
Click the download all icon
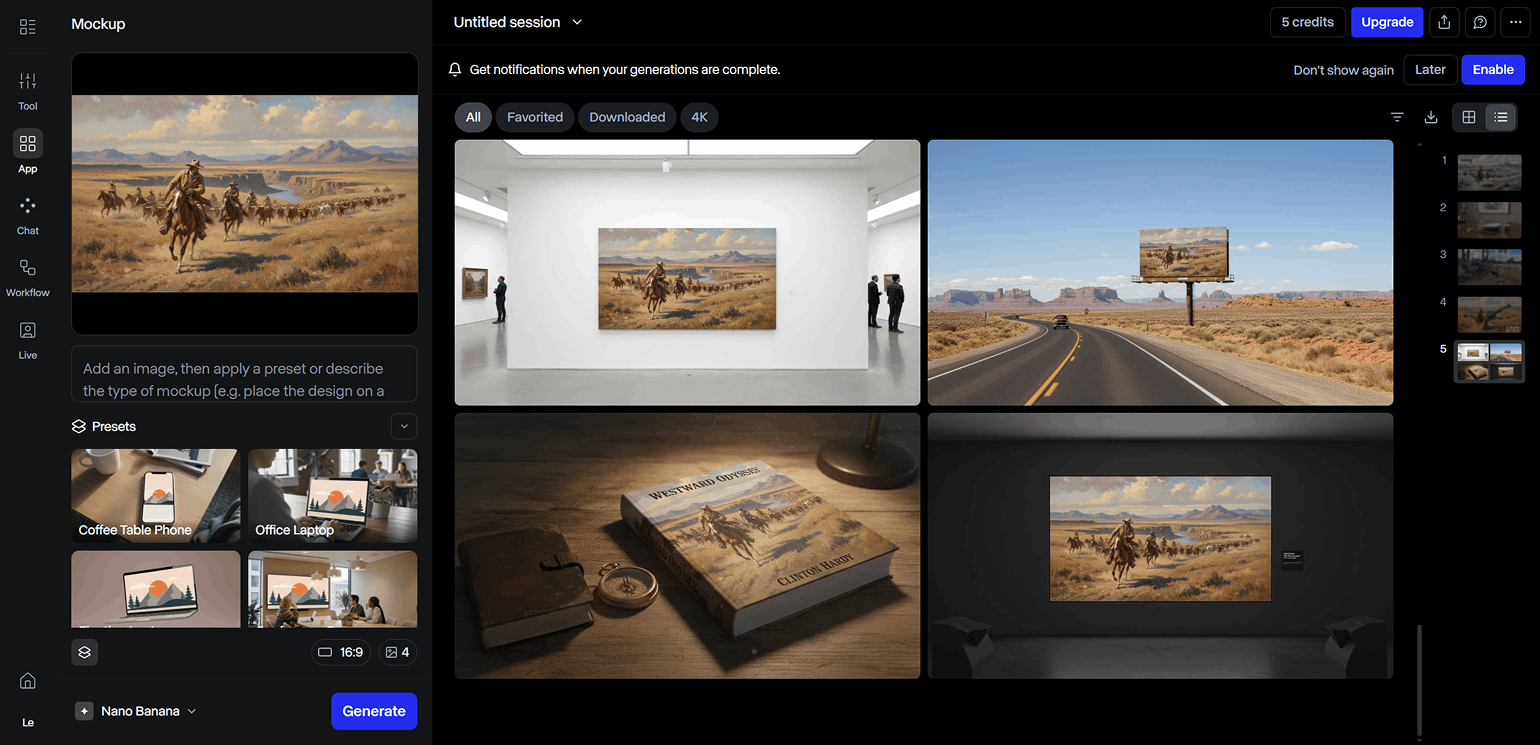1431,117
